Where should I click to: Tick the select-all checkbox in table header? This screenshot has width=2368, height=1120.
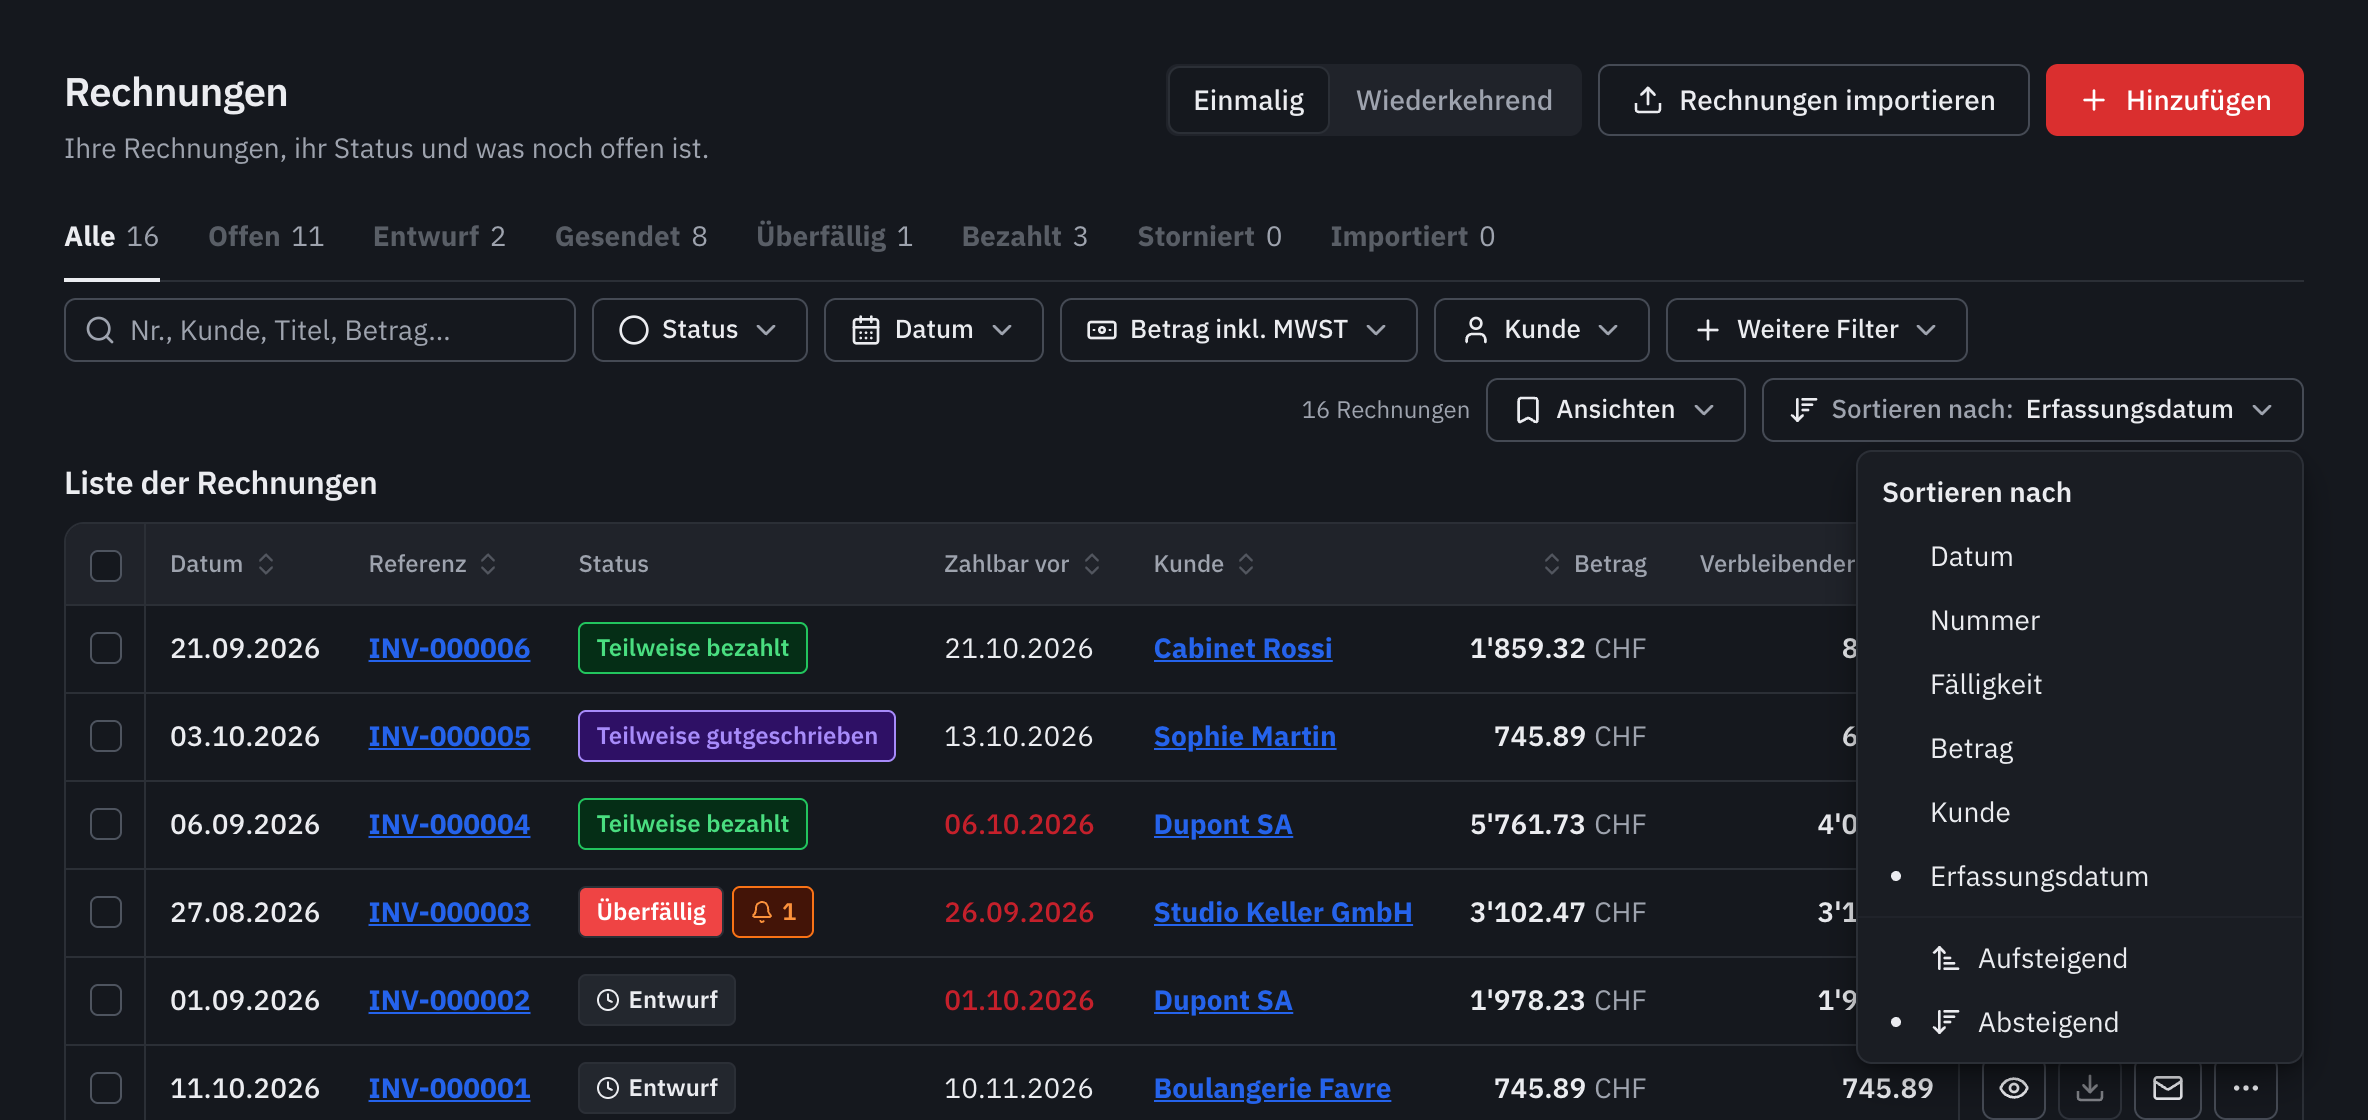click(106, 565)
